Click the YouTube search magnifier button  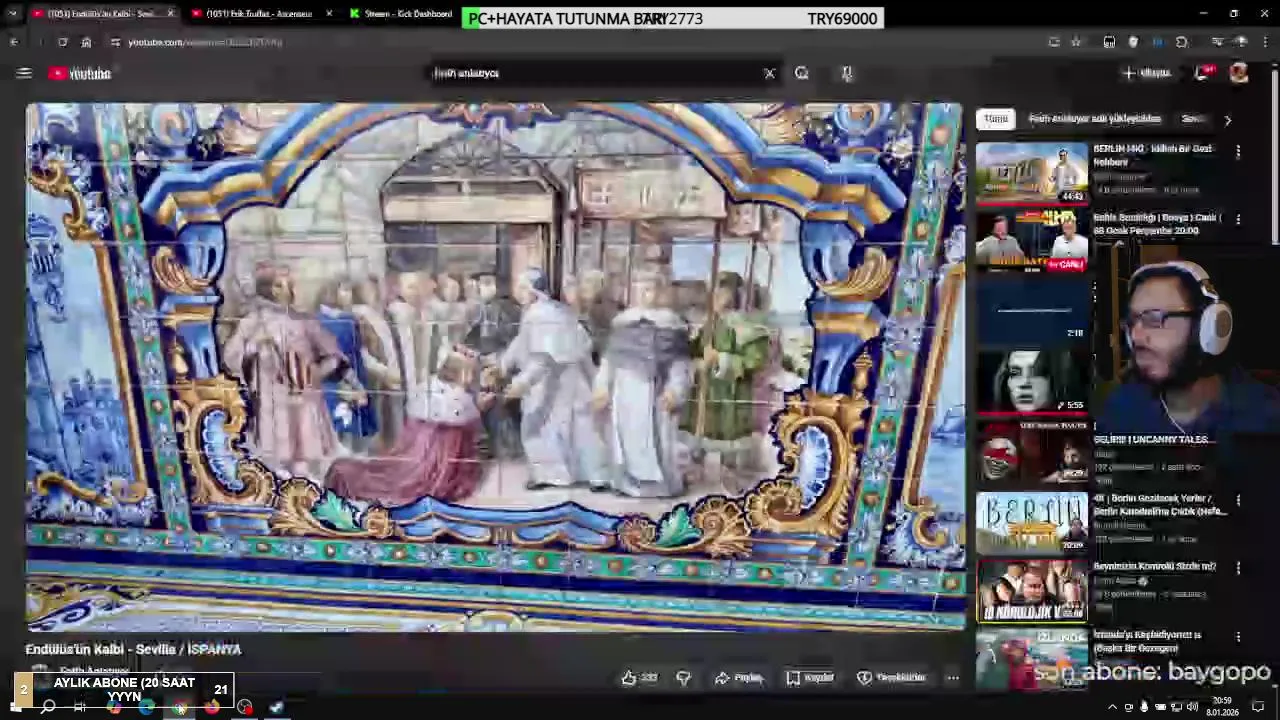pyautogui.click(x=801, y=73)
